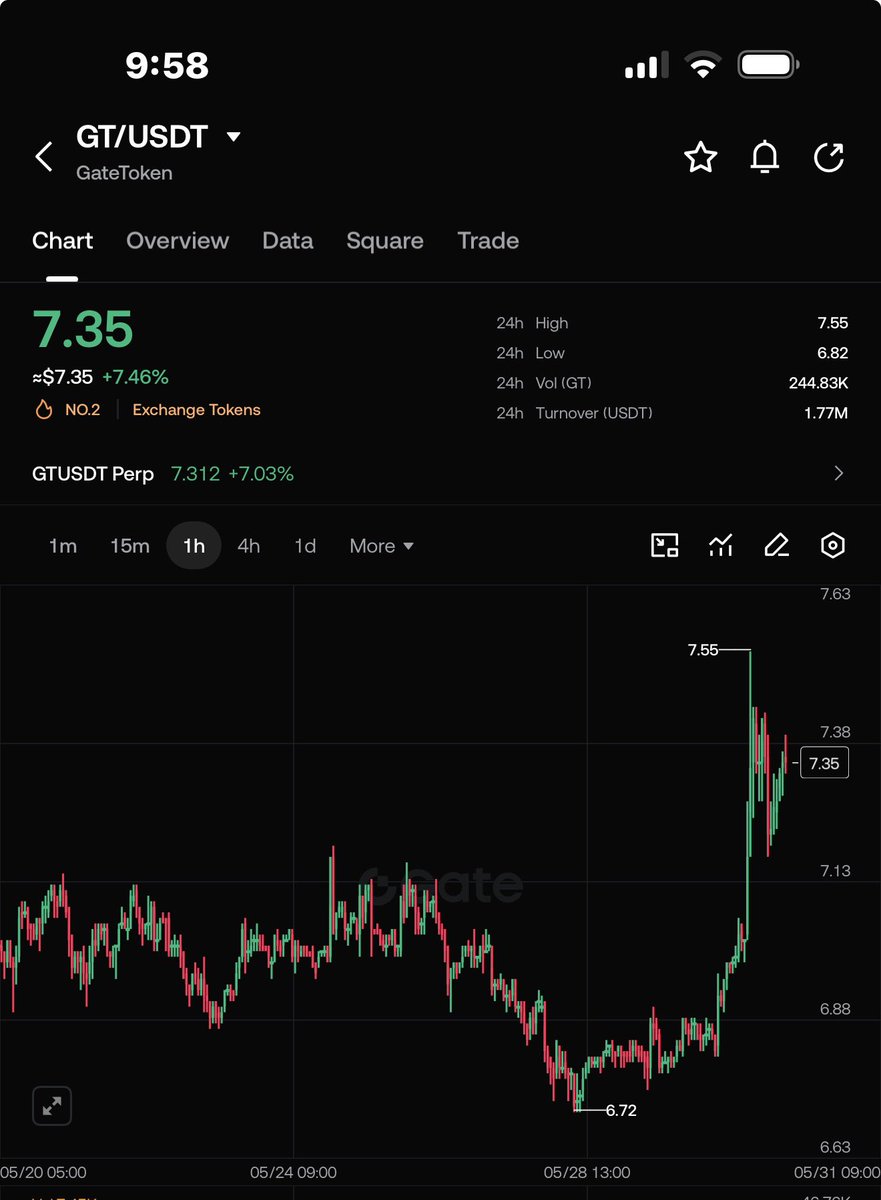Screen dimensions: 881x1200
Task: Tap the 24h Low value 6.82
Action: (x=832, y=353)
